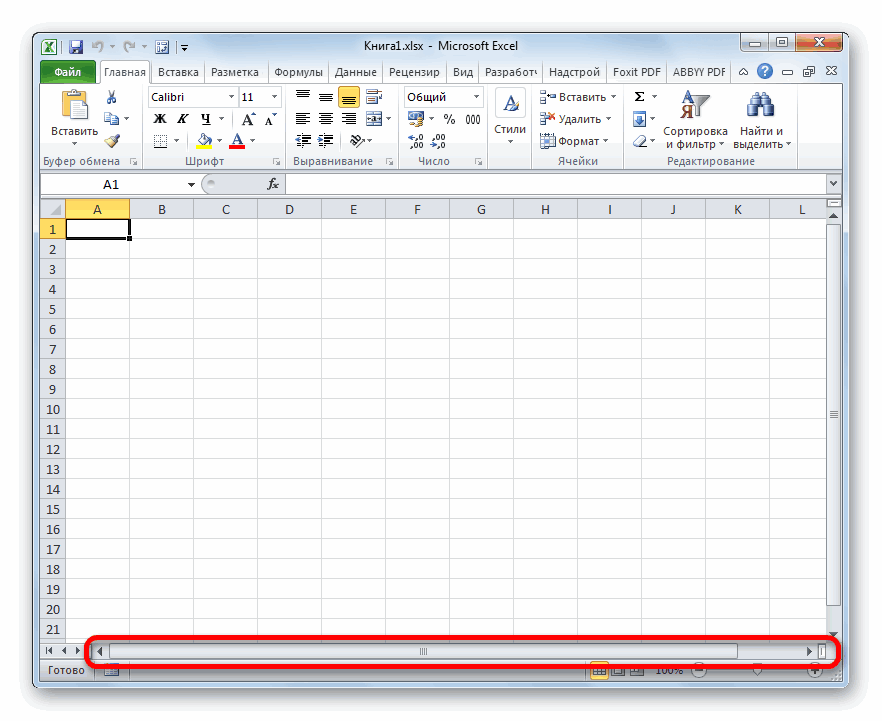Viewport: 882px width, 721px height.
Task: Click the Copy icon in Буфер обмена
Action: tap(111, 119)
